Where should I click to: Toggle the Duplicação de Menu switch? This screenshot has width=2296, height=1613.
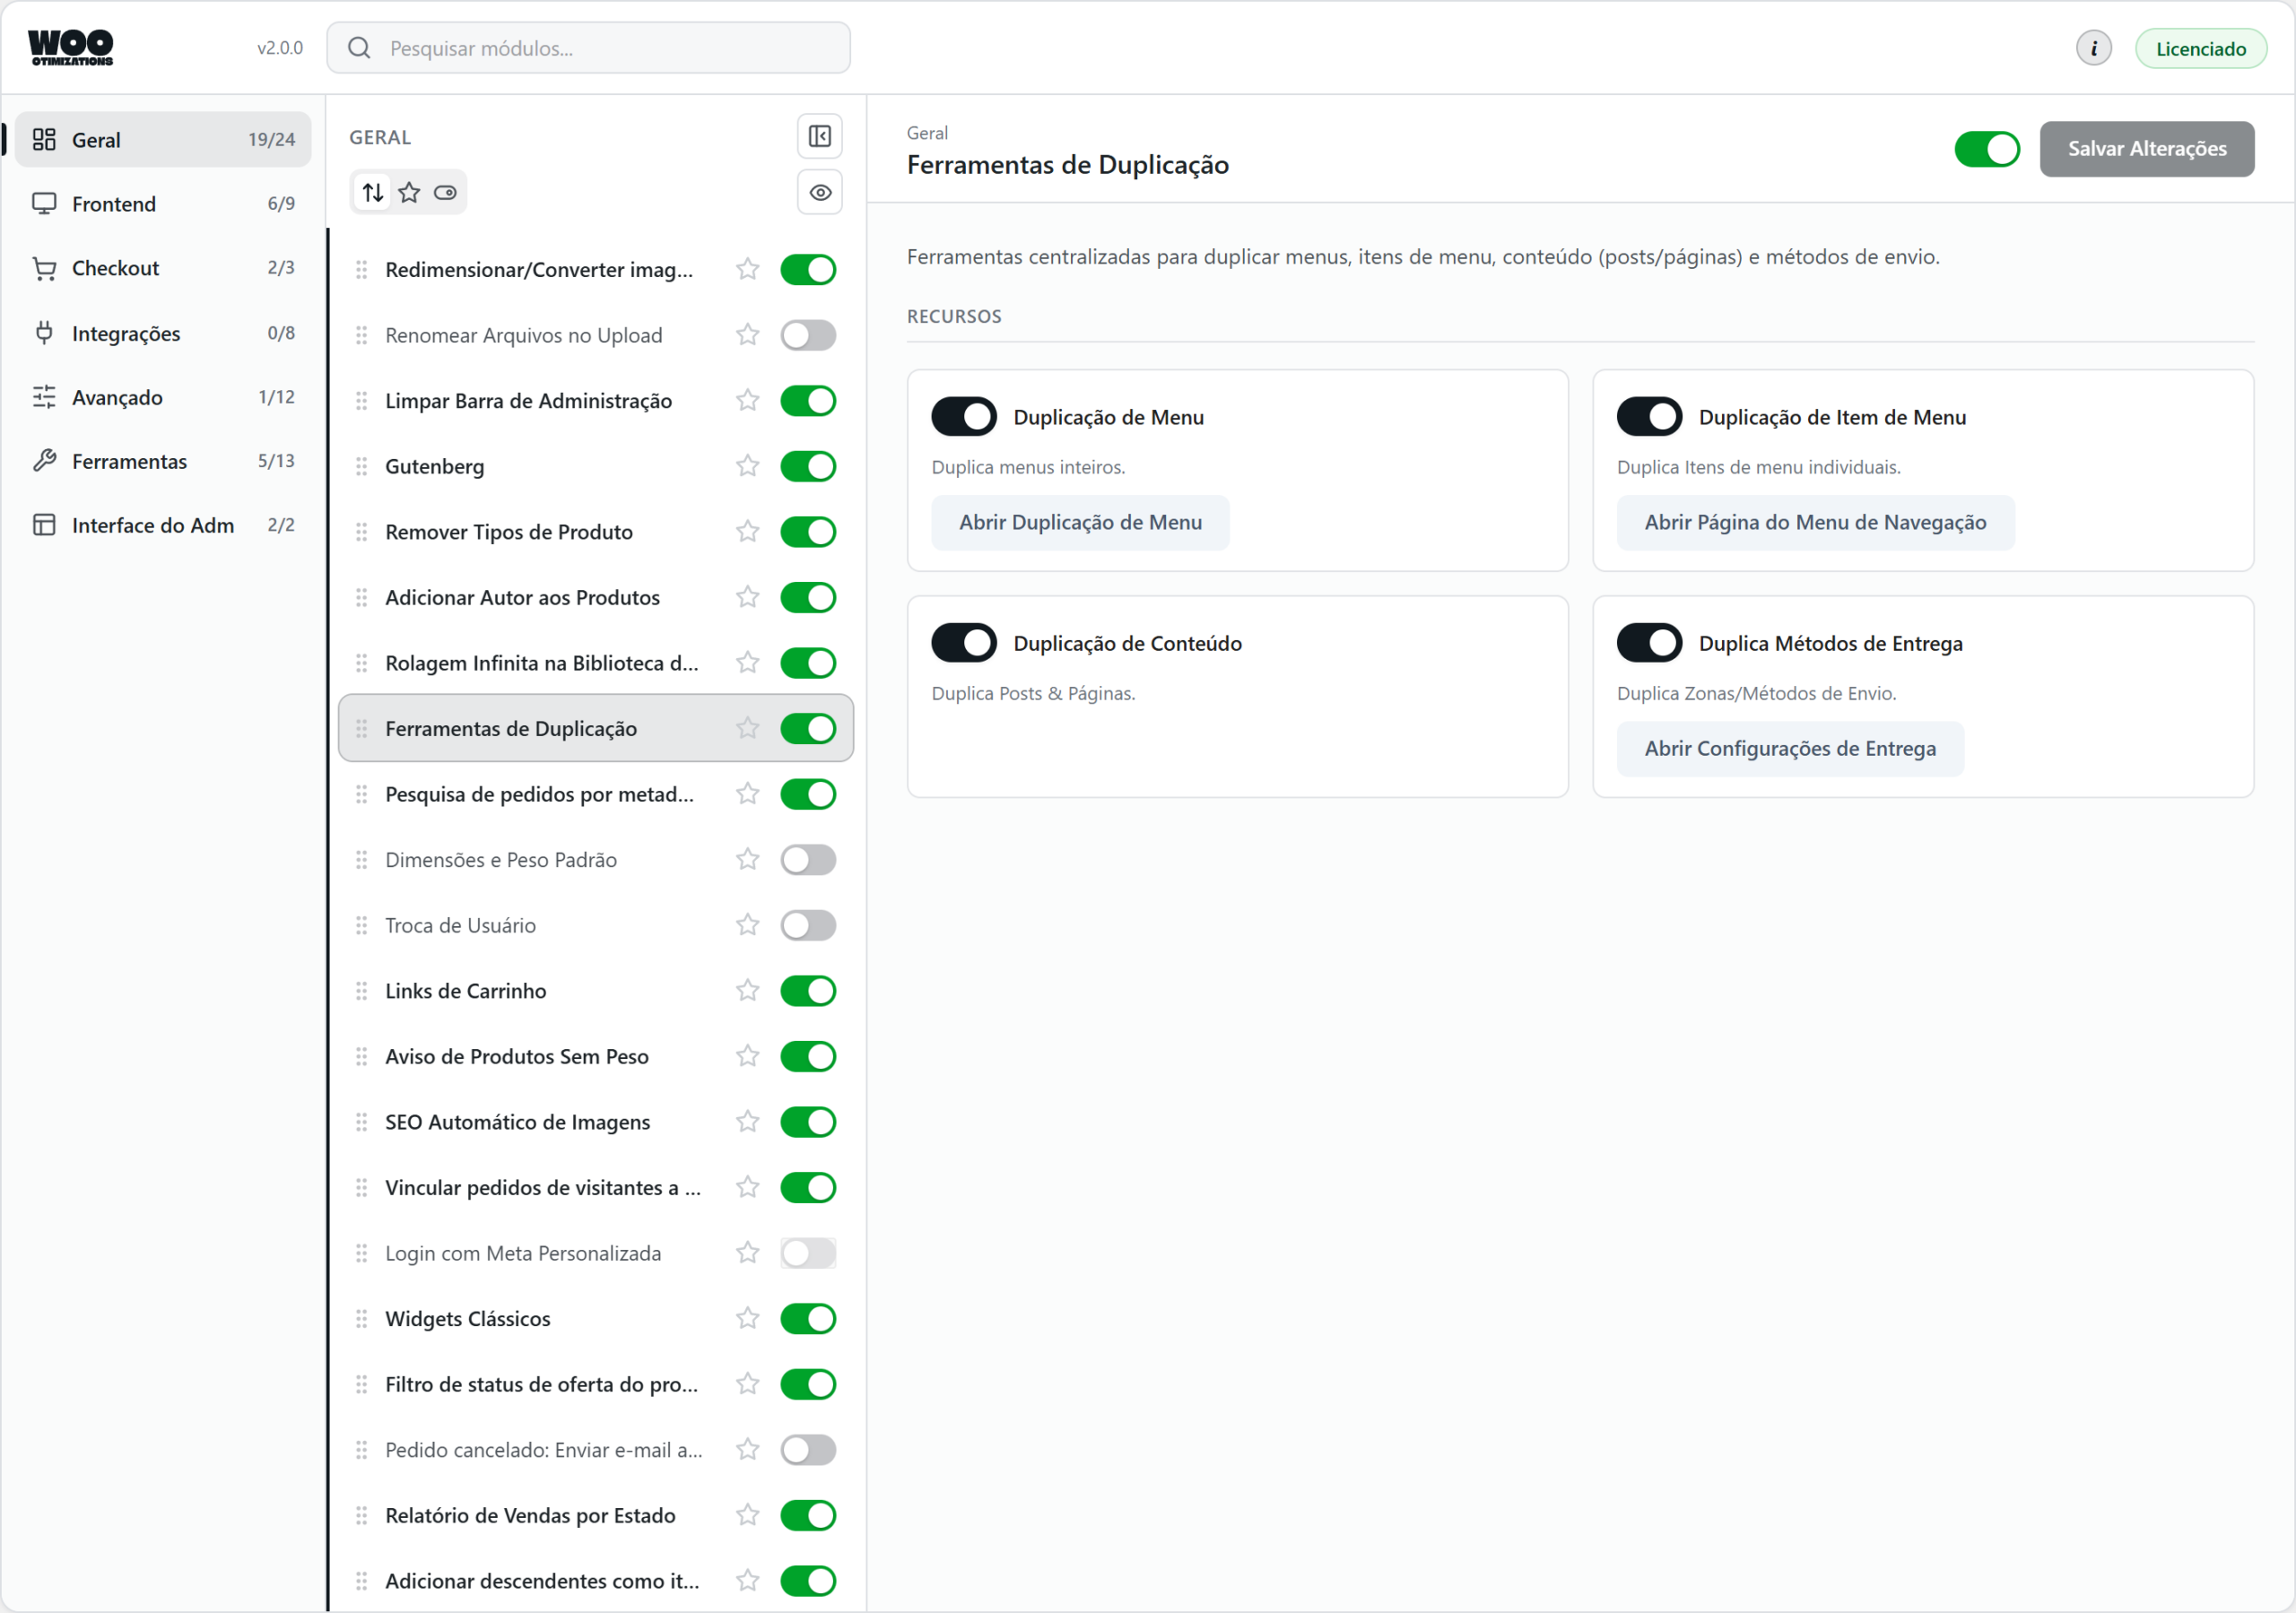pos(964,417)
